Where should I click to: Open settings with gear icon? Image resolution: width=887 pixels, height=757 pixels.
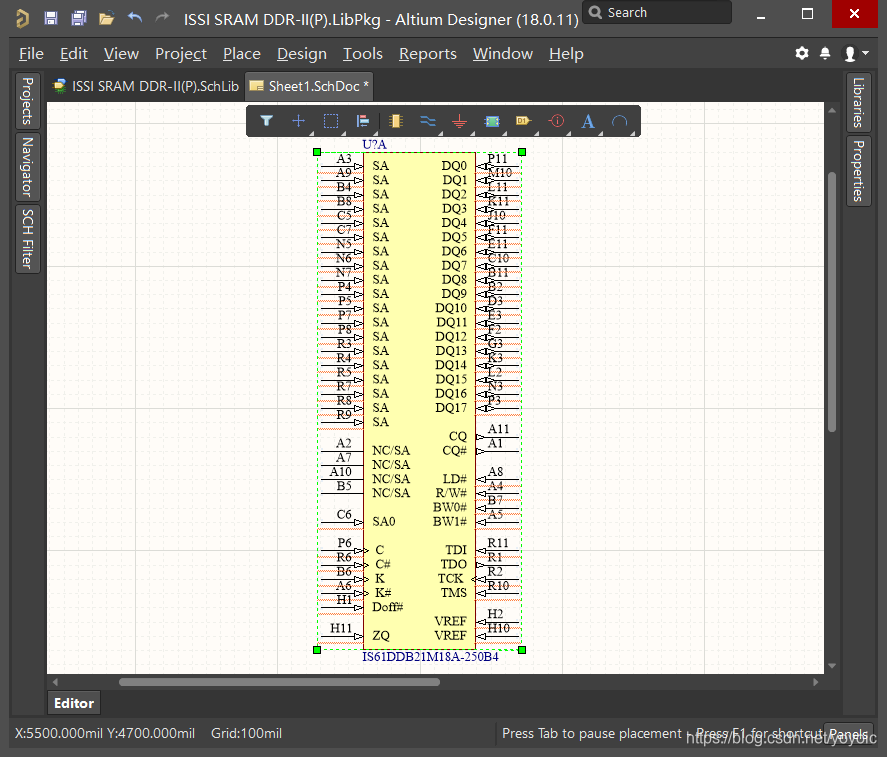[x=802, y=53]
